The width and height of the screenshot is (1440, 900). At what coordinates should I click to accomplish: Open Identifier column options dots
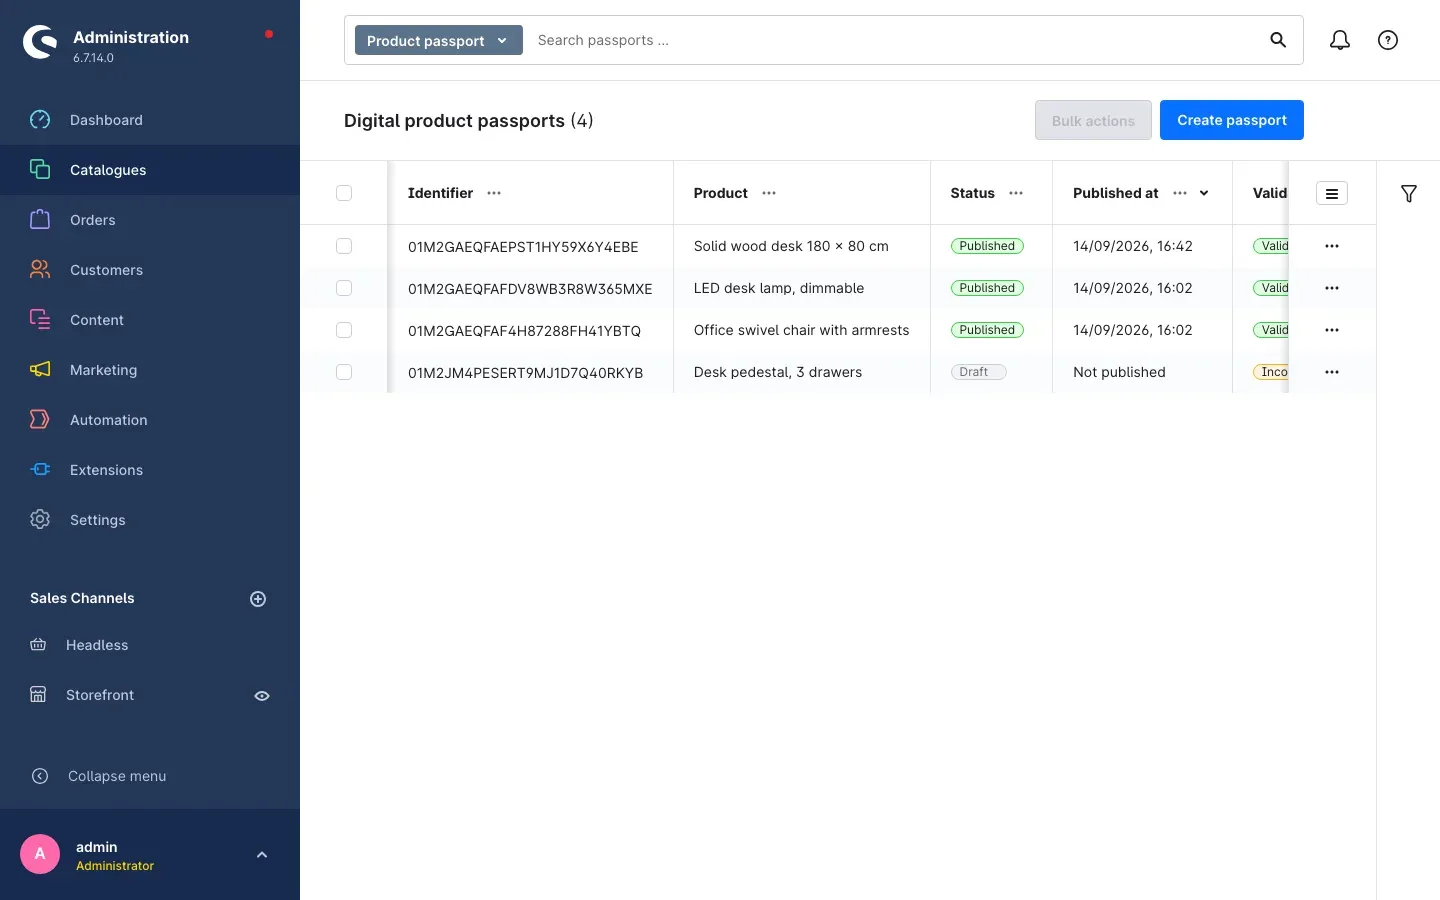(494, 193)
